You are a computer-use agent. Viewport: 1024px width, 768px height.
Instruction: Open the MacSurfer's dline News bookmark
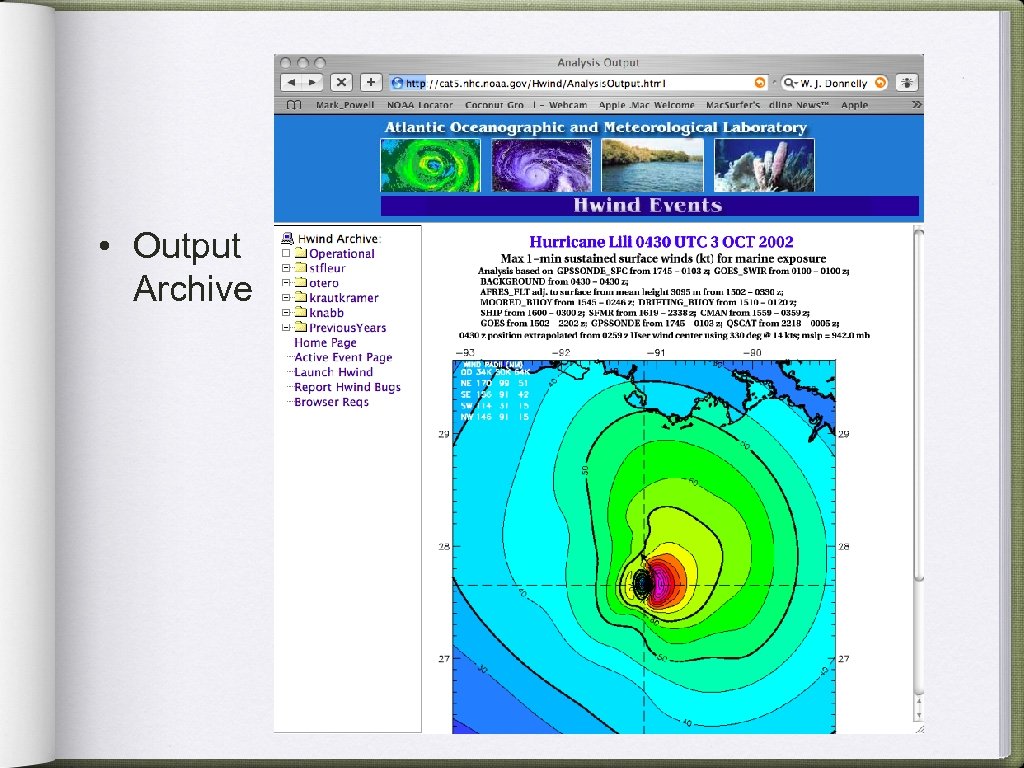pyautogui.click(x=767, y=104)
